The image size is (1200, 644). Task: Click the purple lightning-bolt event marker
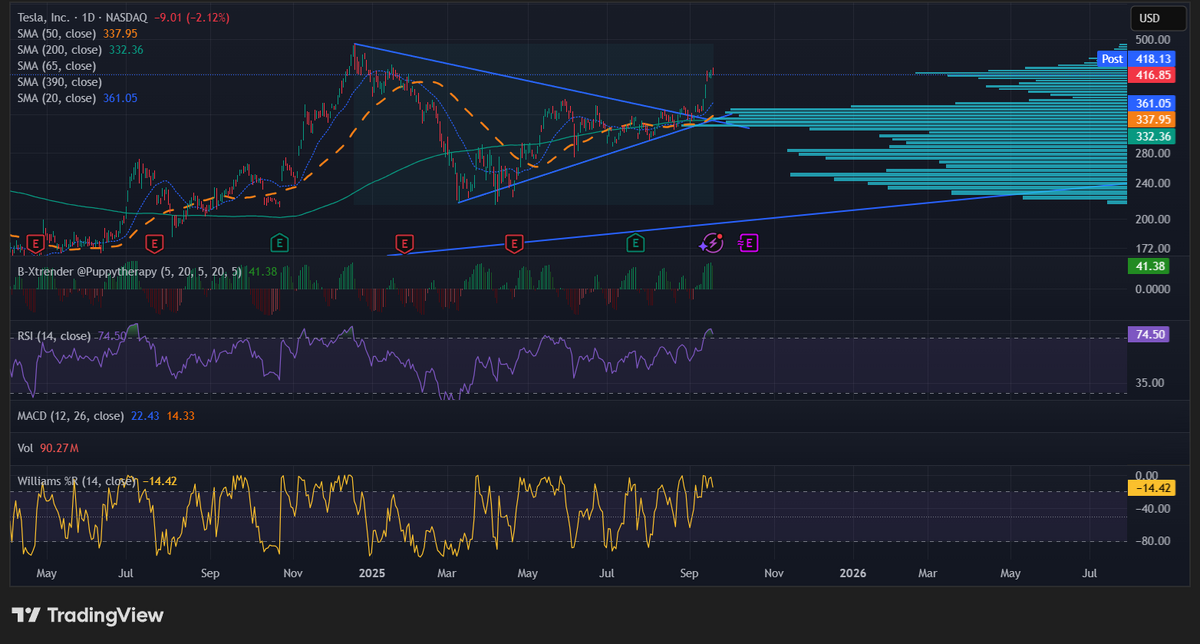(x=710, y=242)
